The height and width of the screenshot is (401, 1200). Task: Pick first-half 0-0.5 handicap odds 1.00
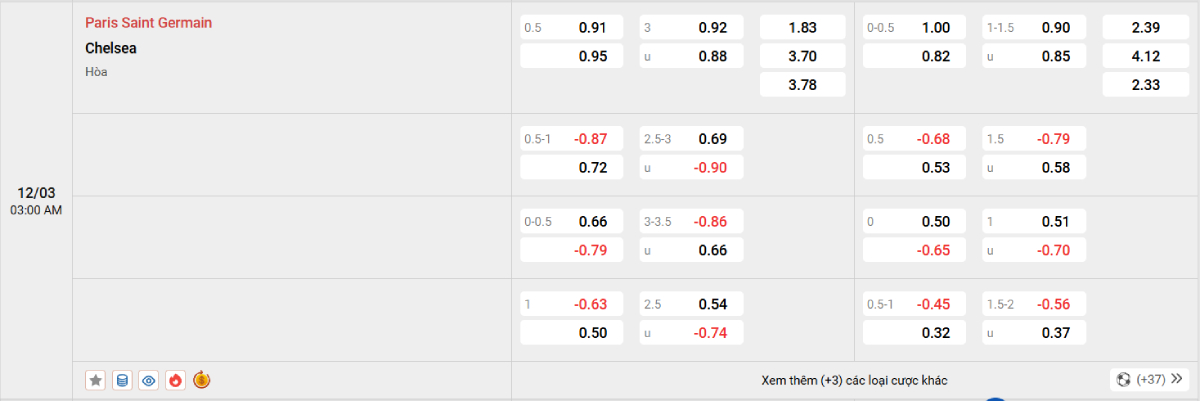pos(914,28)
